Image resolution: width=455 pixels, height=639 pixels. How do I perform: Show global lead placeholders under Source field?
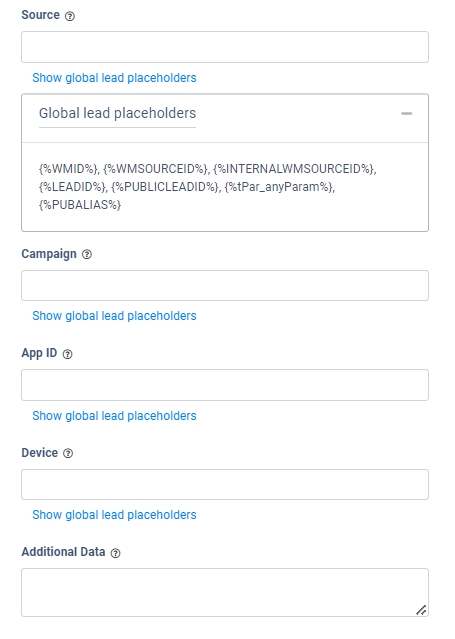pos(114,78)
